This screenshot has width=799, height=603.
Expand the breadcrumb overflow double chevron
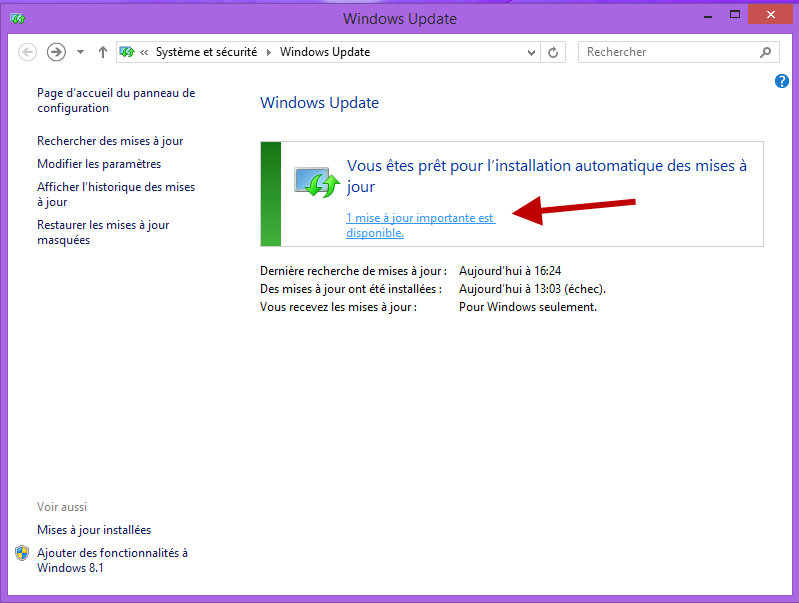pos(144,52)
